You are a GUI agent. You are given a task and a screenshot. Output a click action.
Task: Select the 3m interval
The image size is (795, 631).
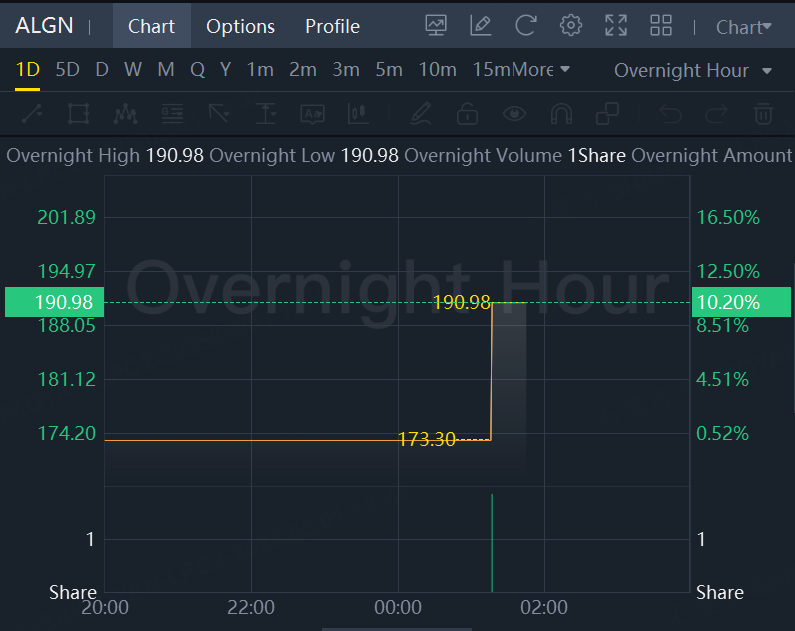coord(346,69)
